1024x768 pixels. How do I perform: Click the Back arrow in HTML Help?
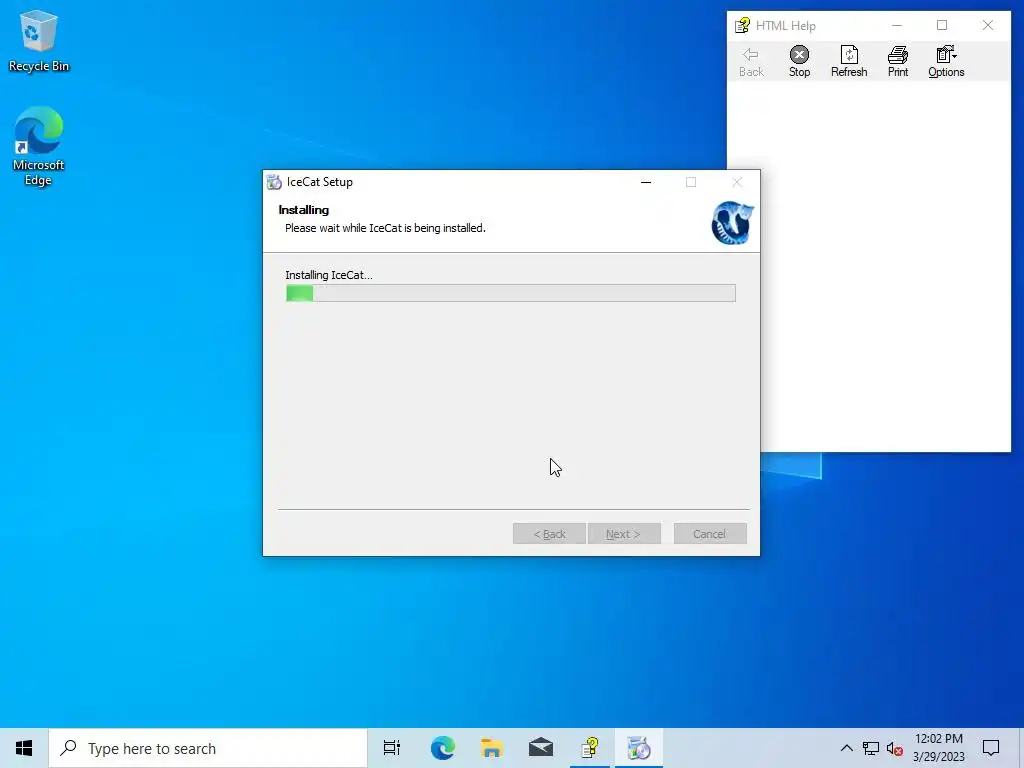tap(750, 61)
